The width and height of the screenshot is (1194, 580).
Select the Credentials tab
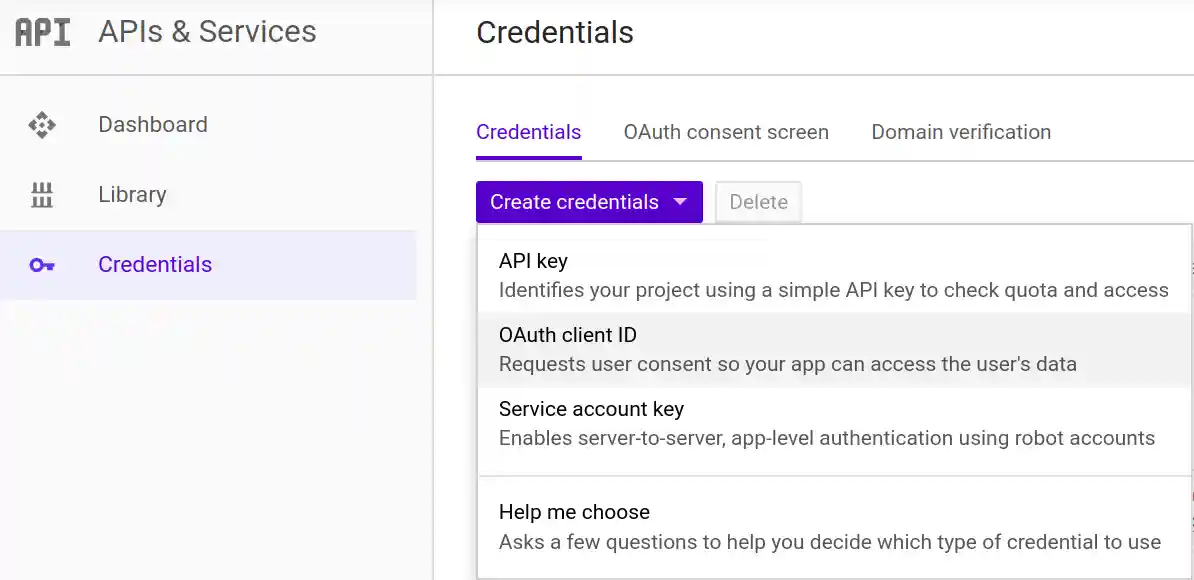pos(528,131)
